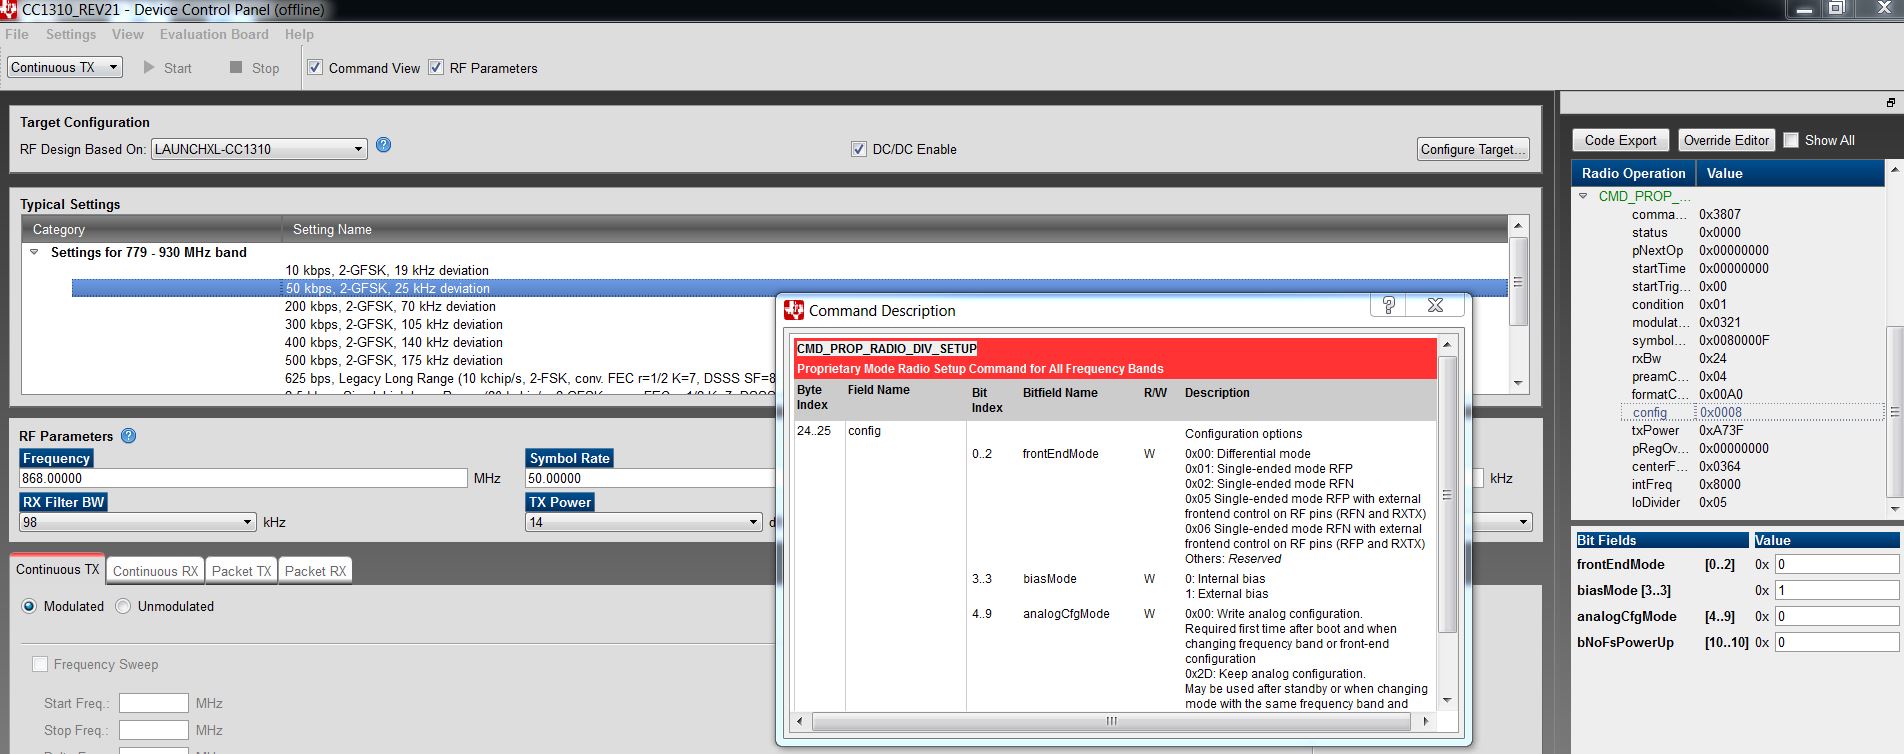This screenshot has height=754, width=1904.
Task: Close the Command Description dialog
Action: point(1435,305)
